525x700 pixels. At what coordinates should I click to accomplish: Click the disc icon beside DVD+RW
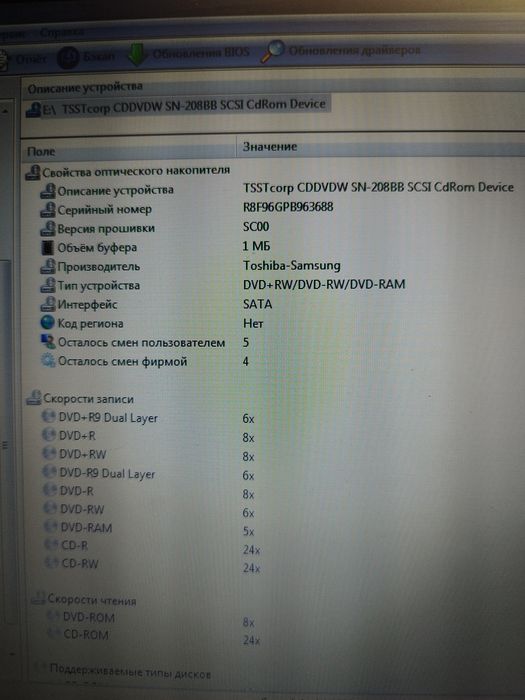pos(49,453)
